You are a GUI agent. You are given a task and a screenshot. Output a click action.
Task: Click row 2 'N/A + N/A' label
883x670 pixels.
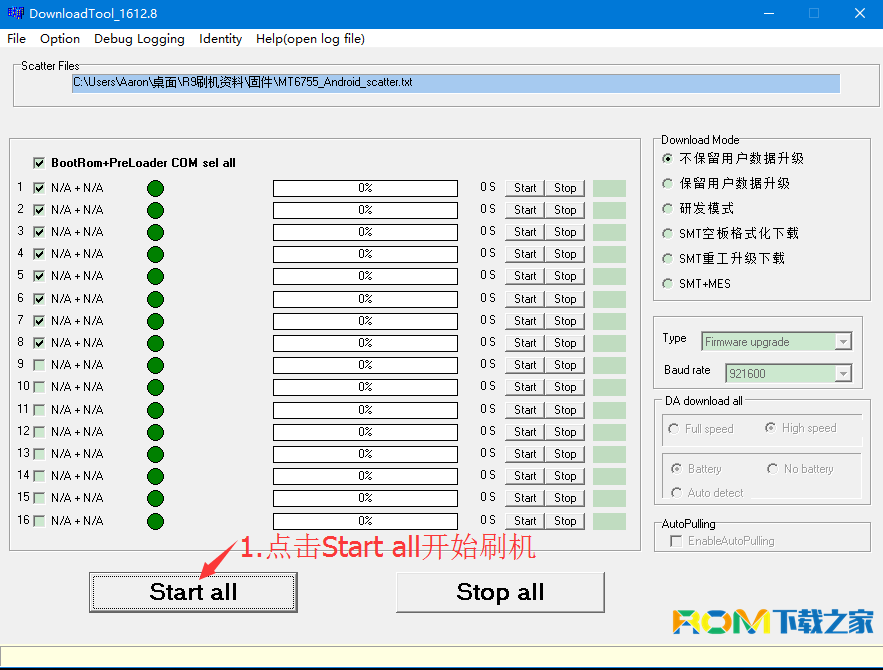click(77, 210)
